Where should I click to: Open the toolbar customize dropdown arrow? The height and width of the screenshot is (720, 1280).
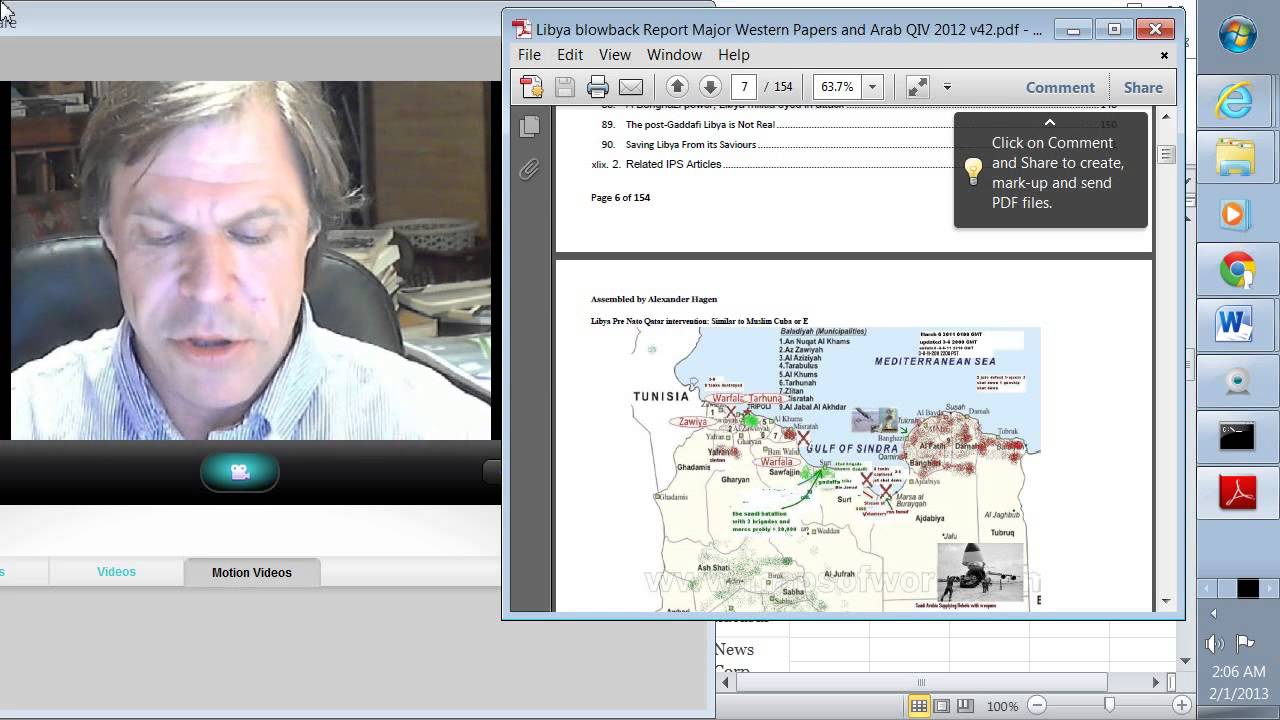click(x=947, y=87)
